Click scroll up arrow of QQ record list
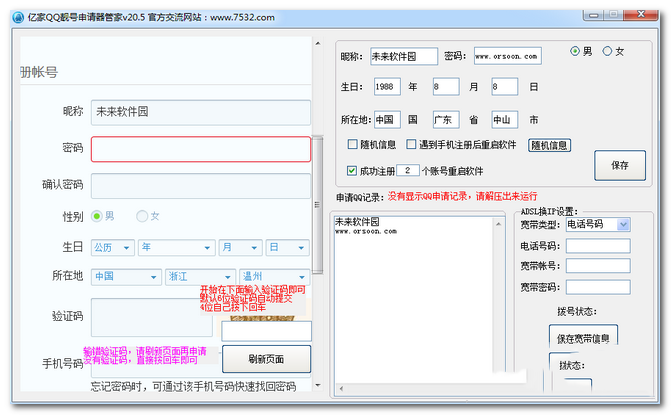671x415 pixels. pyautogui.click(x=498, y=224)
